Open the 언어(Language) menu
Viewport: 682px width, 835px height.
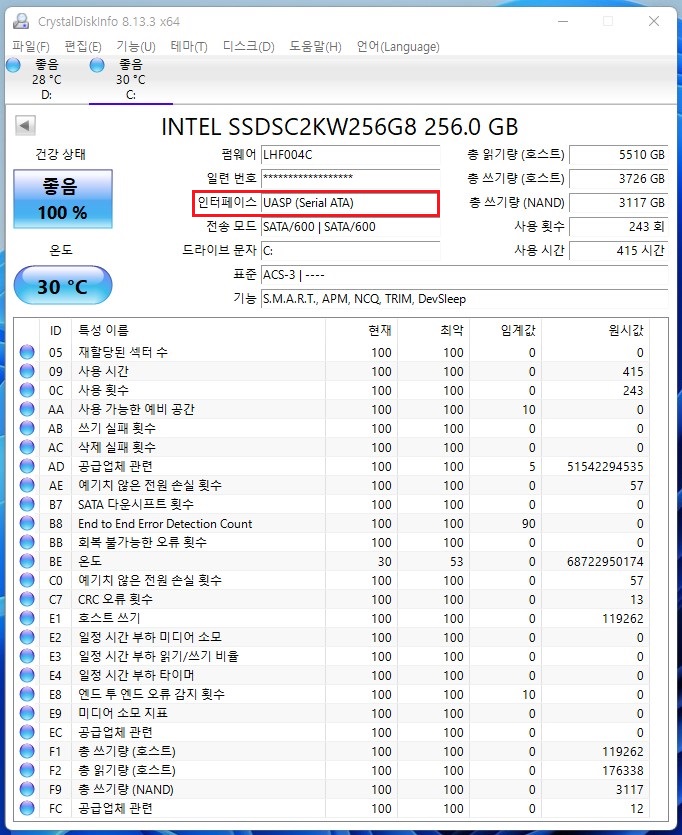(x=398, y=47)
